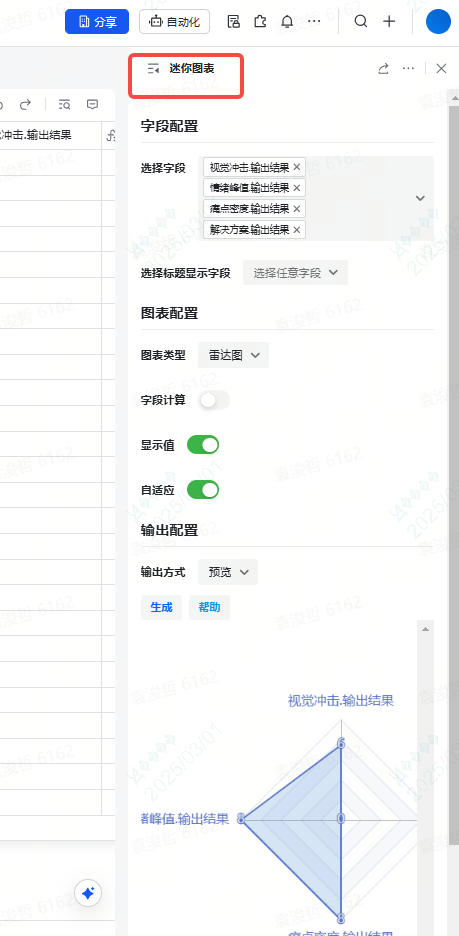
Task: Expand the 雷达图 chart type dropdown
Action: point(234,355)
